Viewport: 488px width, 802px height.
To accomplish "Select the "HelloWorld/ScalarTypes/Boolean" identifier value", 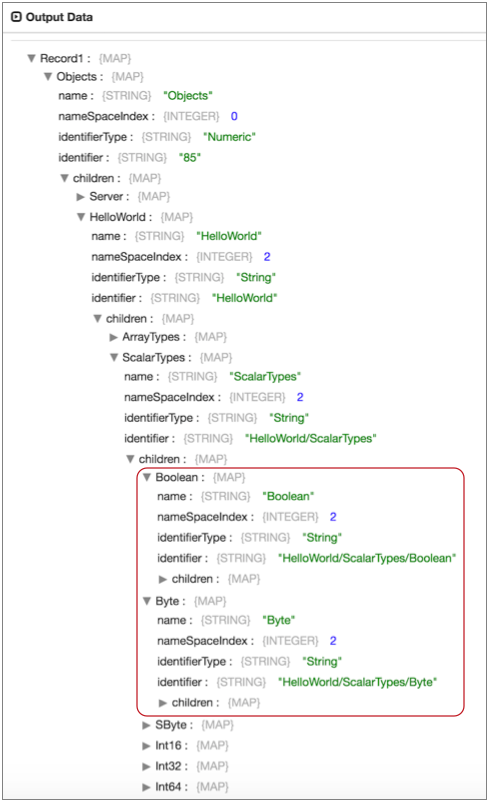I will click(367, 558).
